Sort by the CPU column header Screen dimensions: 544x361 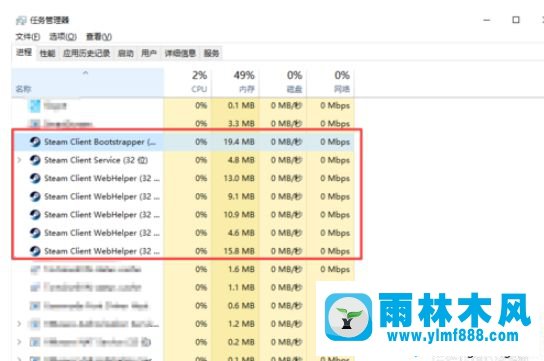(x=187, y=83)
